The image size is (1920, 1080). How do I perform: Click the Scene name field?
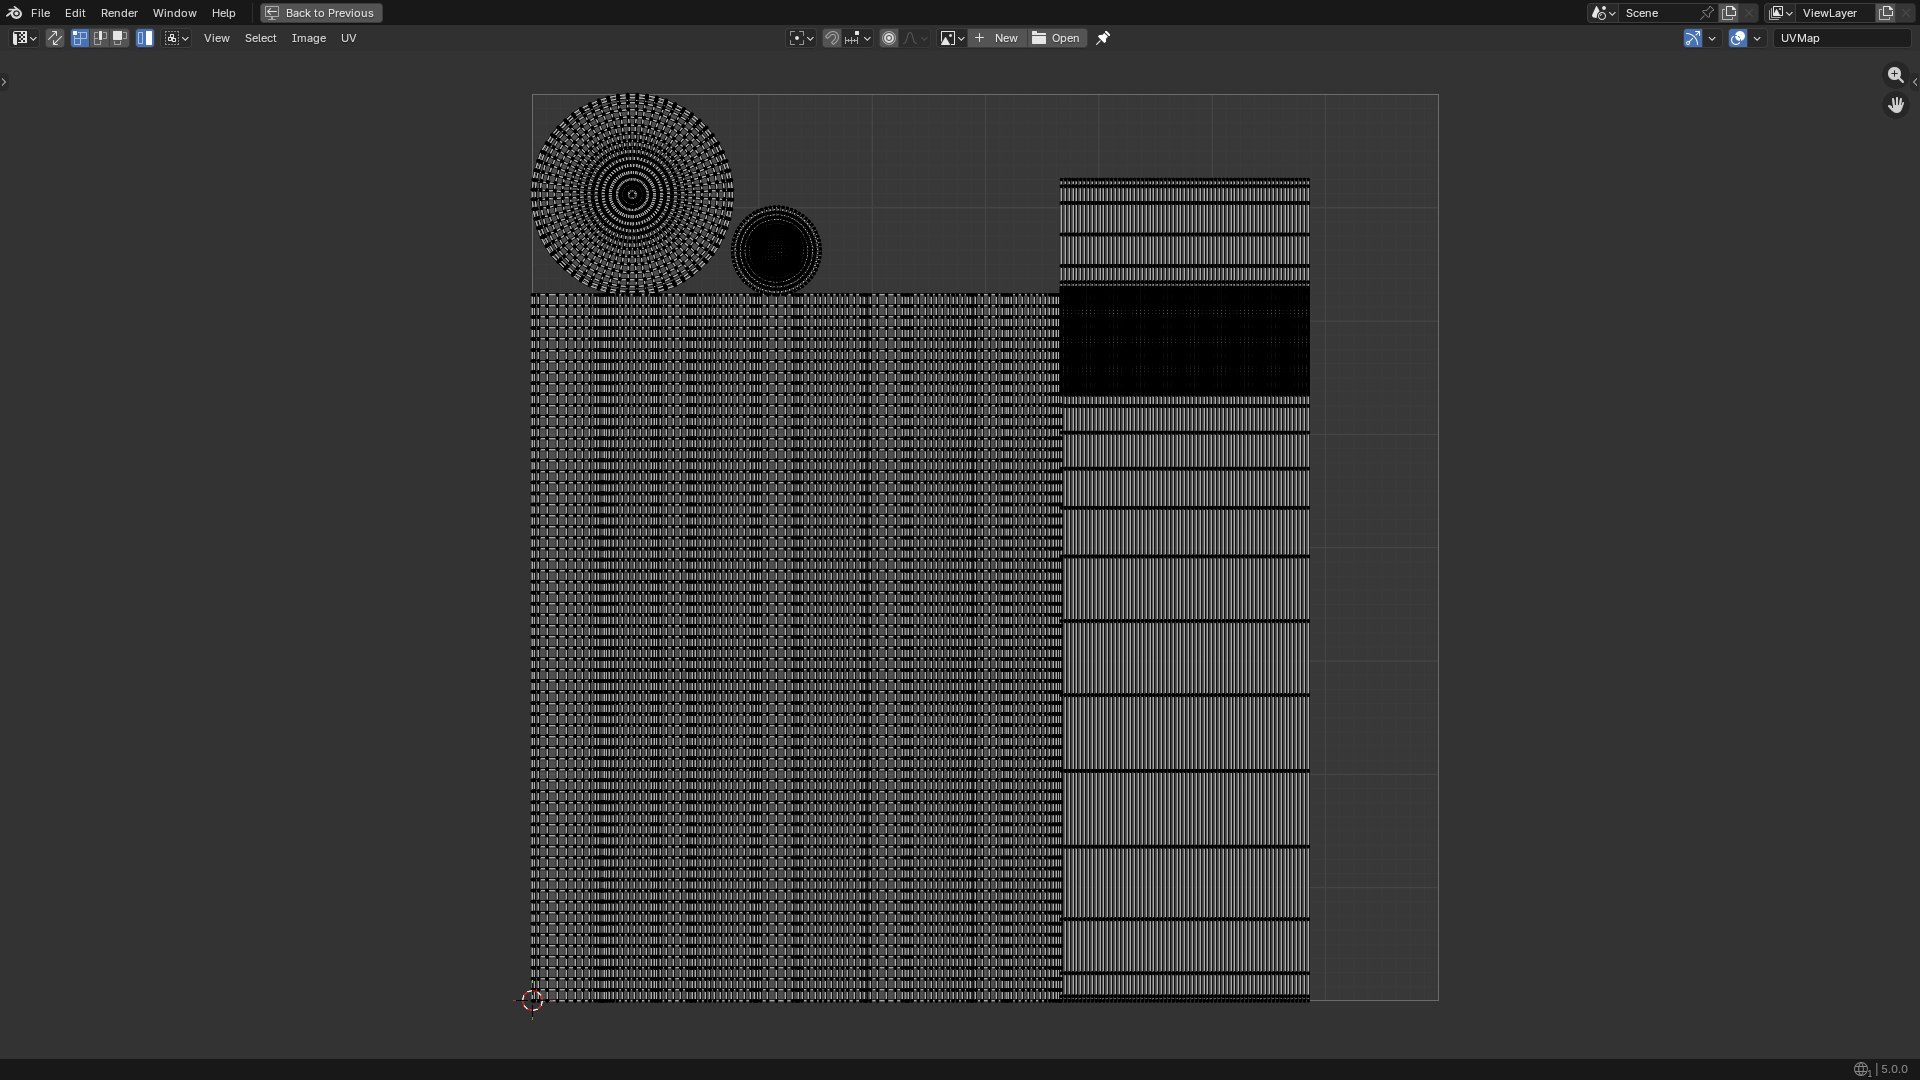1660,13
